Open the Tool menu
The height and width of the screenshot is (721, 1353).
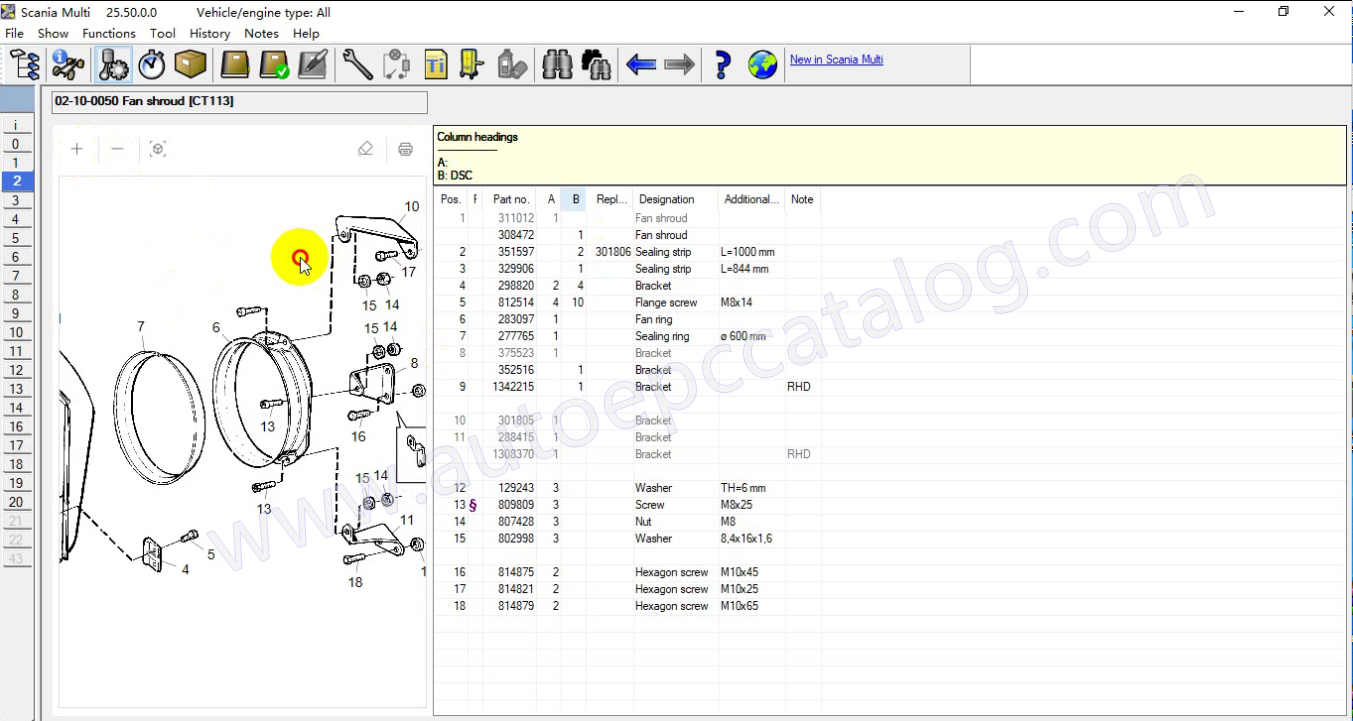(x=163, y=33)
